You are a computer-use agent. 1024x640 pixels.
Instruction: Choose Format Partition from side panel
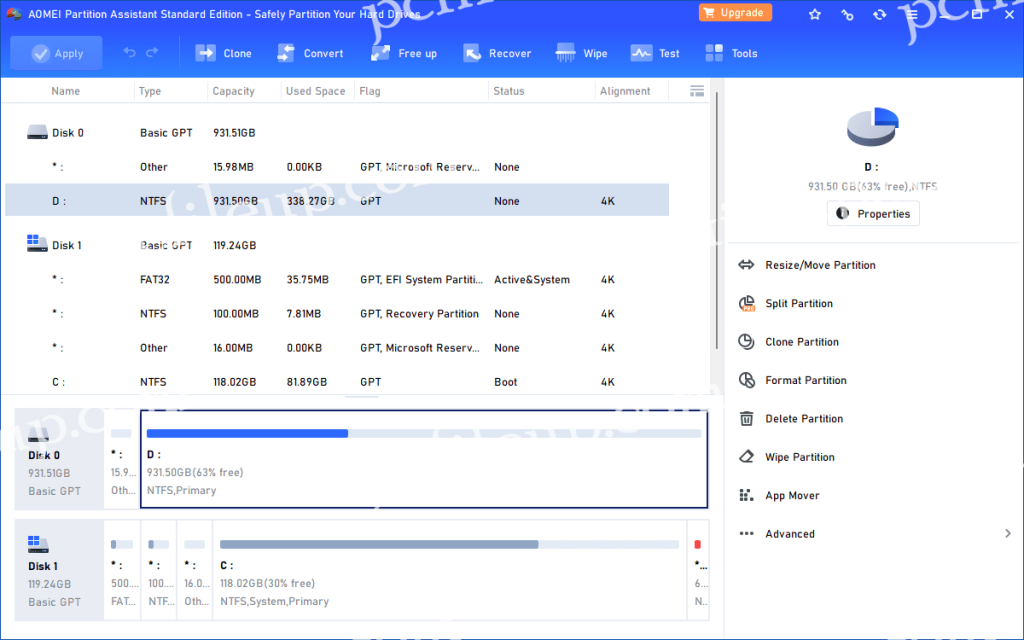tap(805, 380)
